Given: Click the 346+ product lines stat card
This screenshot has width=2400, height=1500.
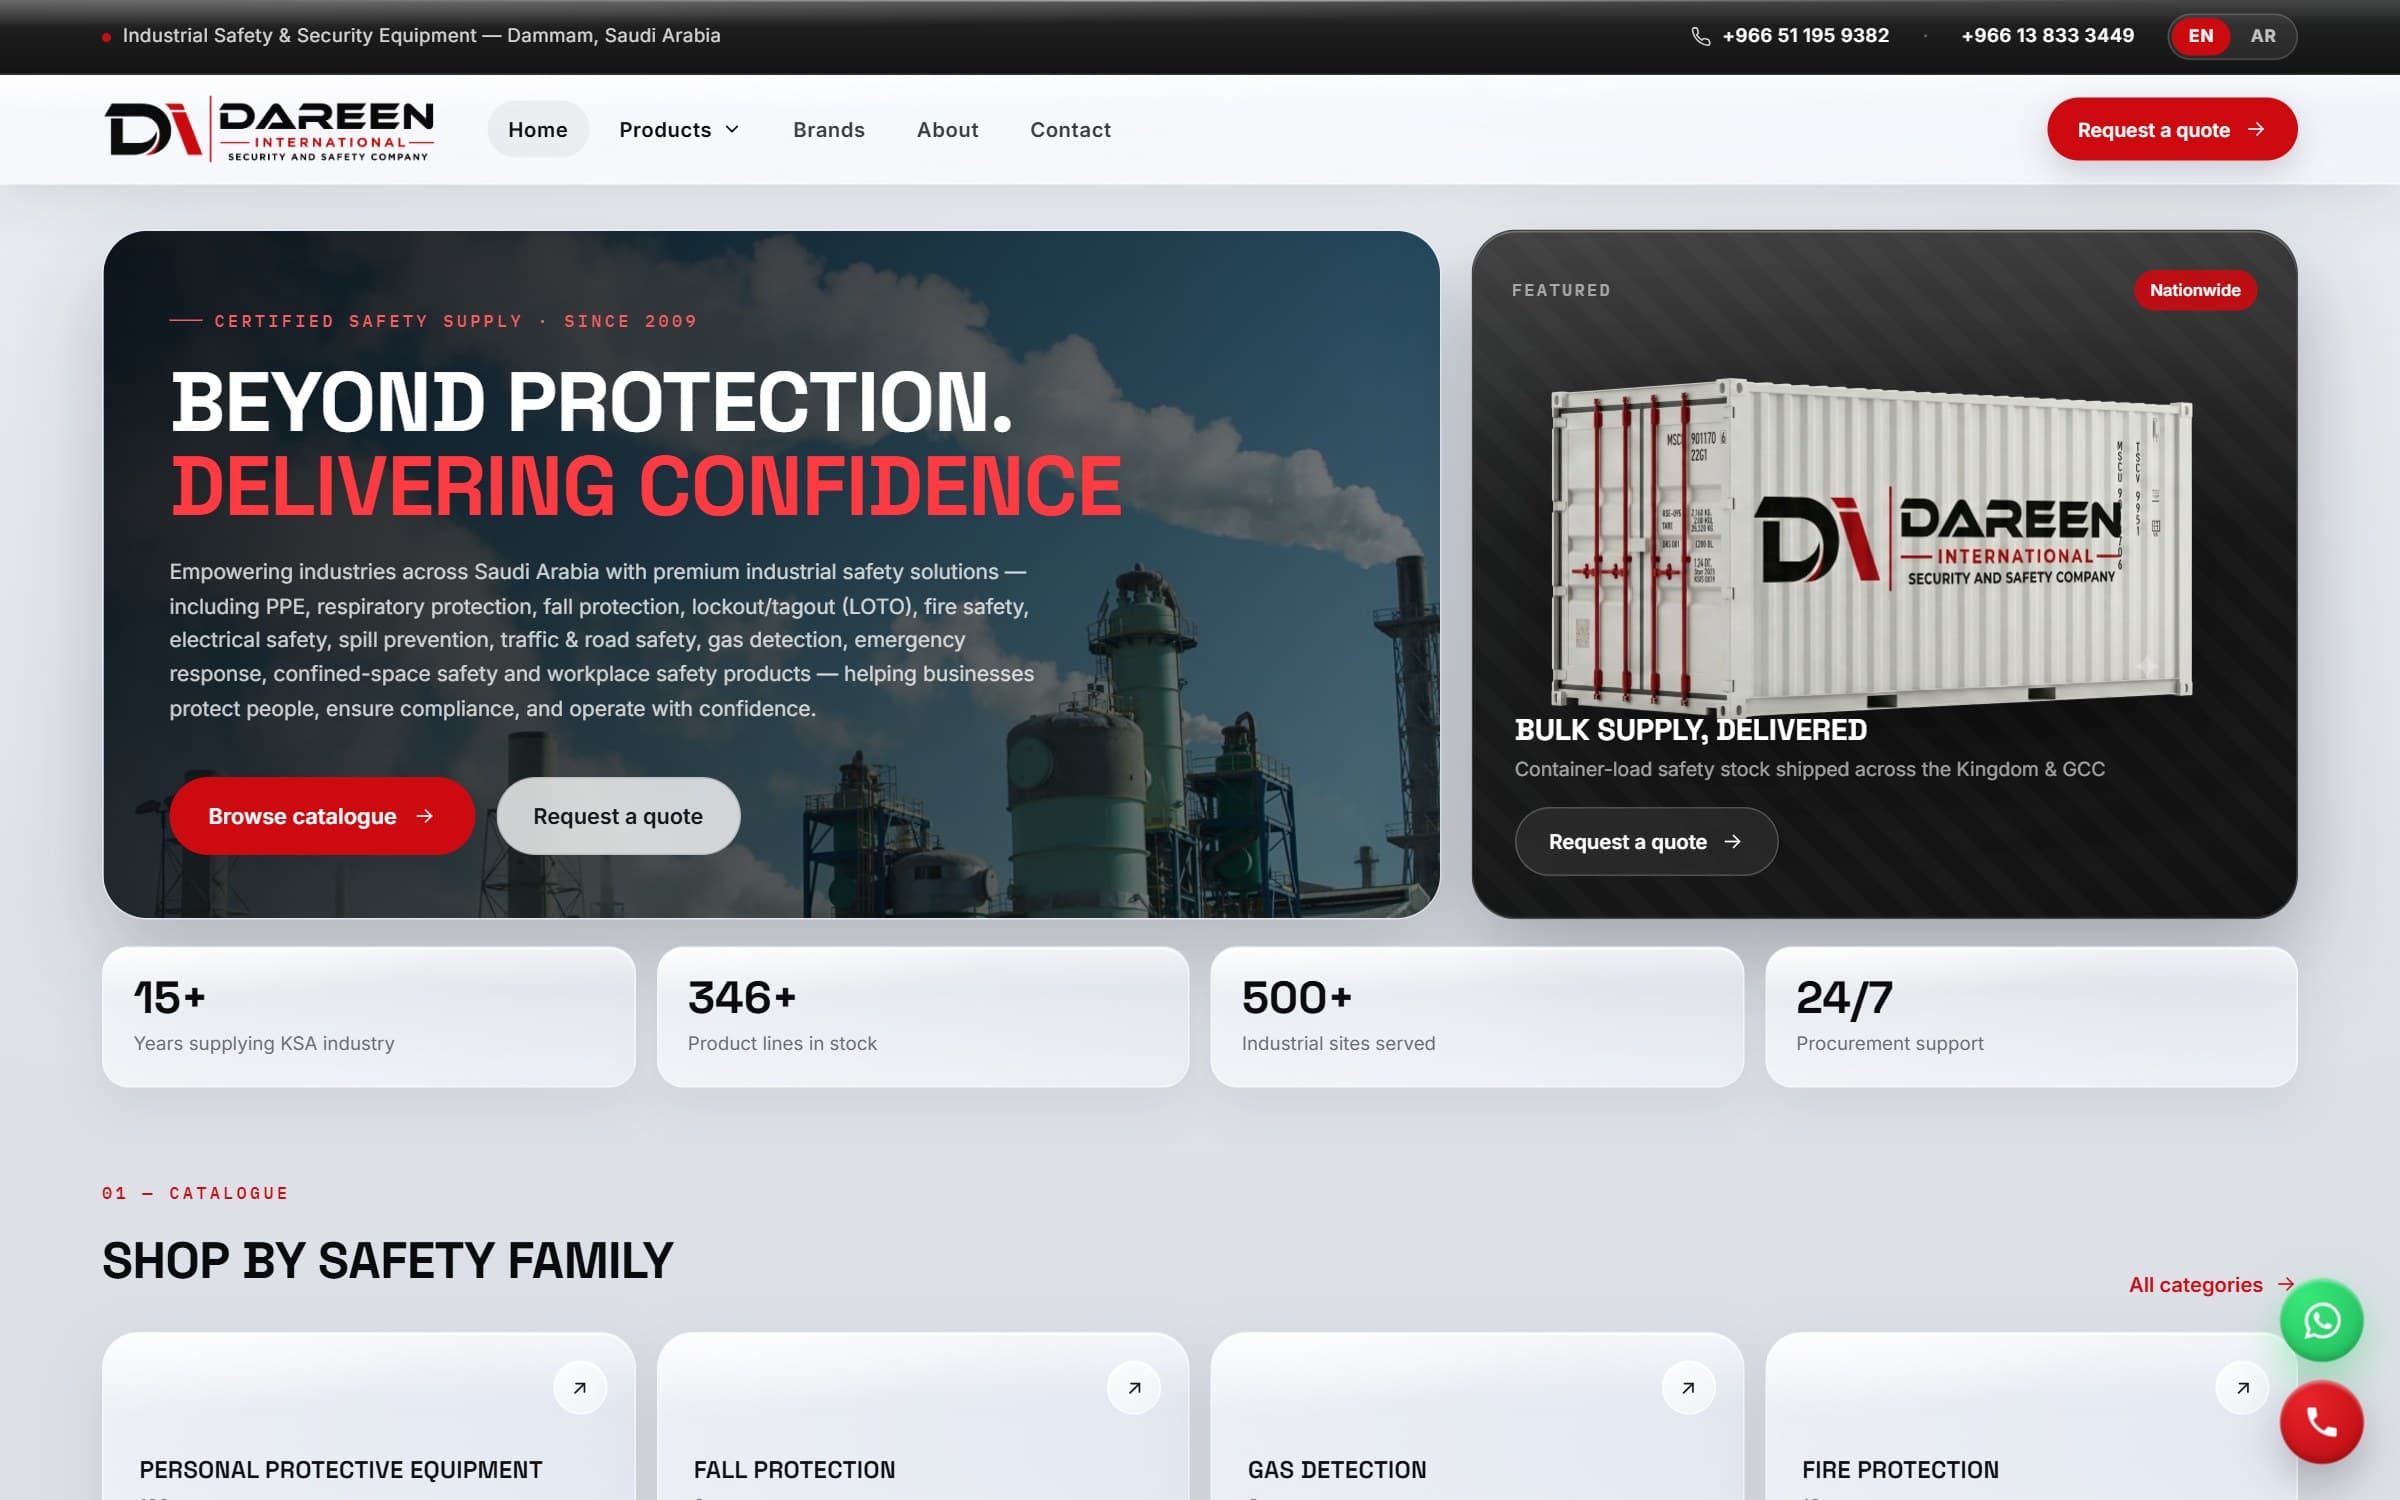Looking at the screenshot, I should [923, 1017].
